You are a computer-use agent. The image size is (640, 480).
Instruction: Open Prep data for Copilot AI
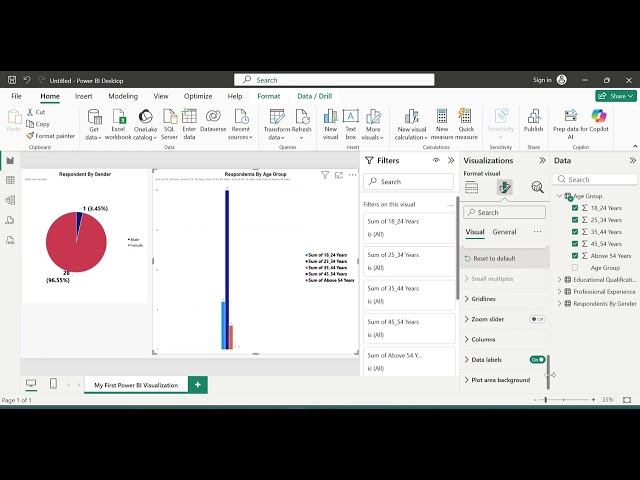point(571,124)
